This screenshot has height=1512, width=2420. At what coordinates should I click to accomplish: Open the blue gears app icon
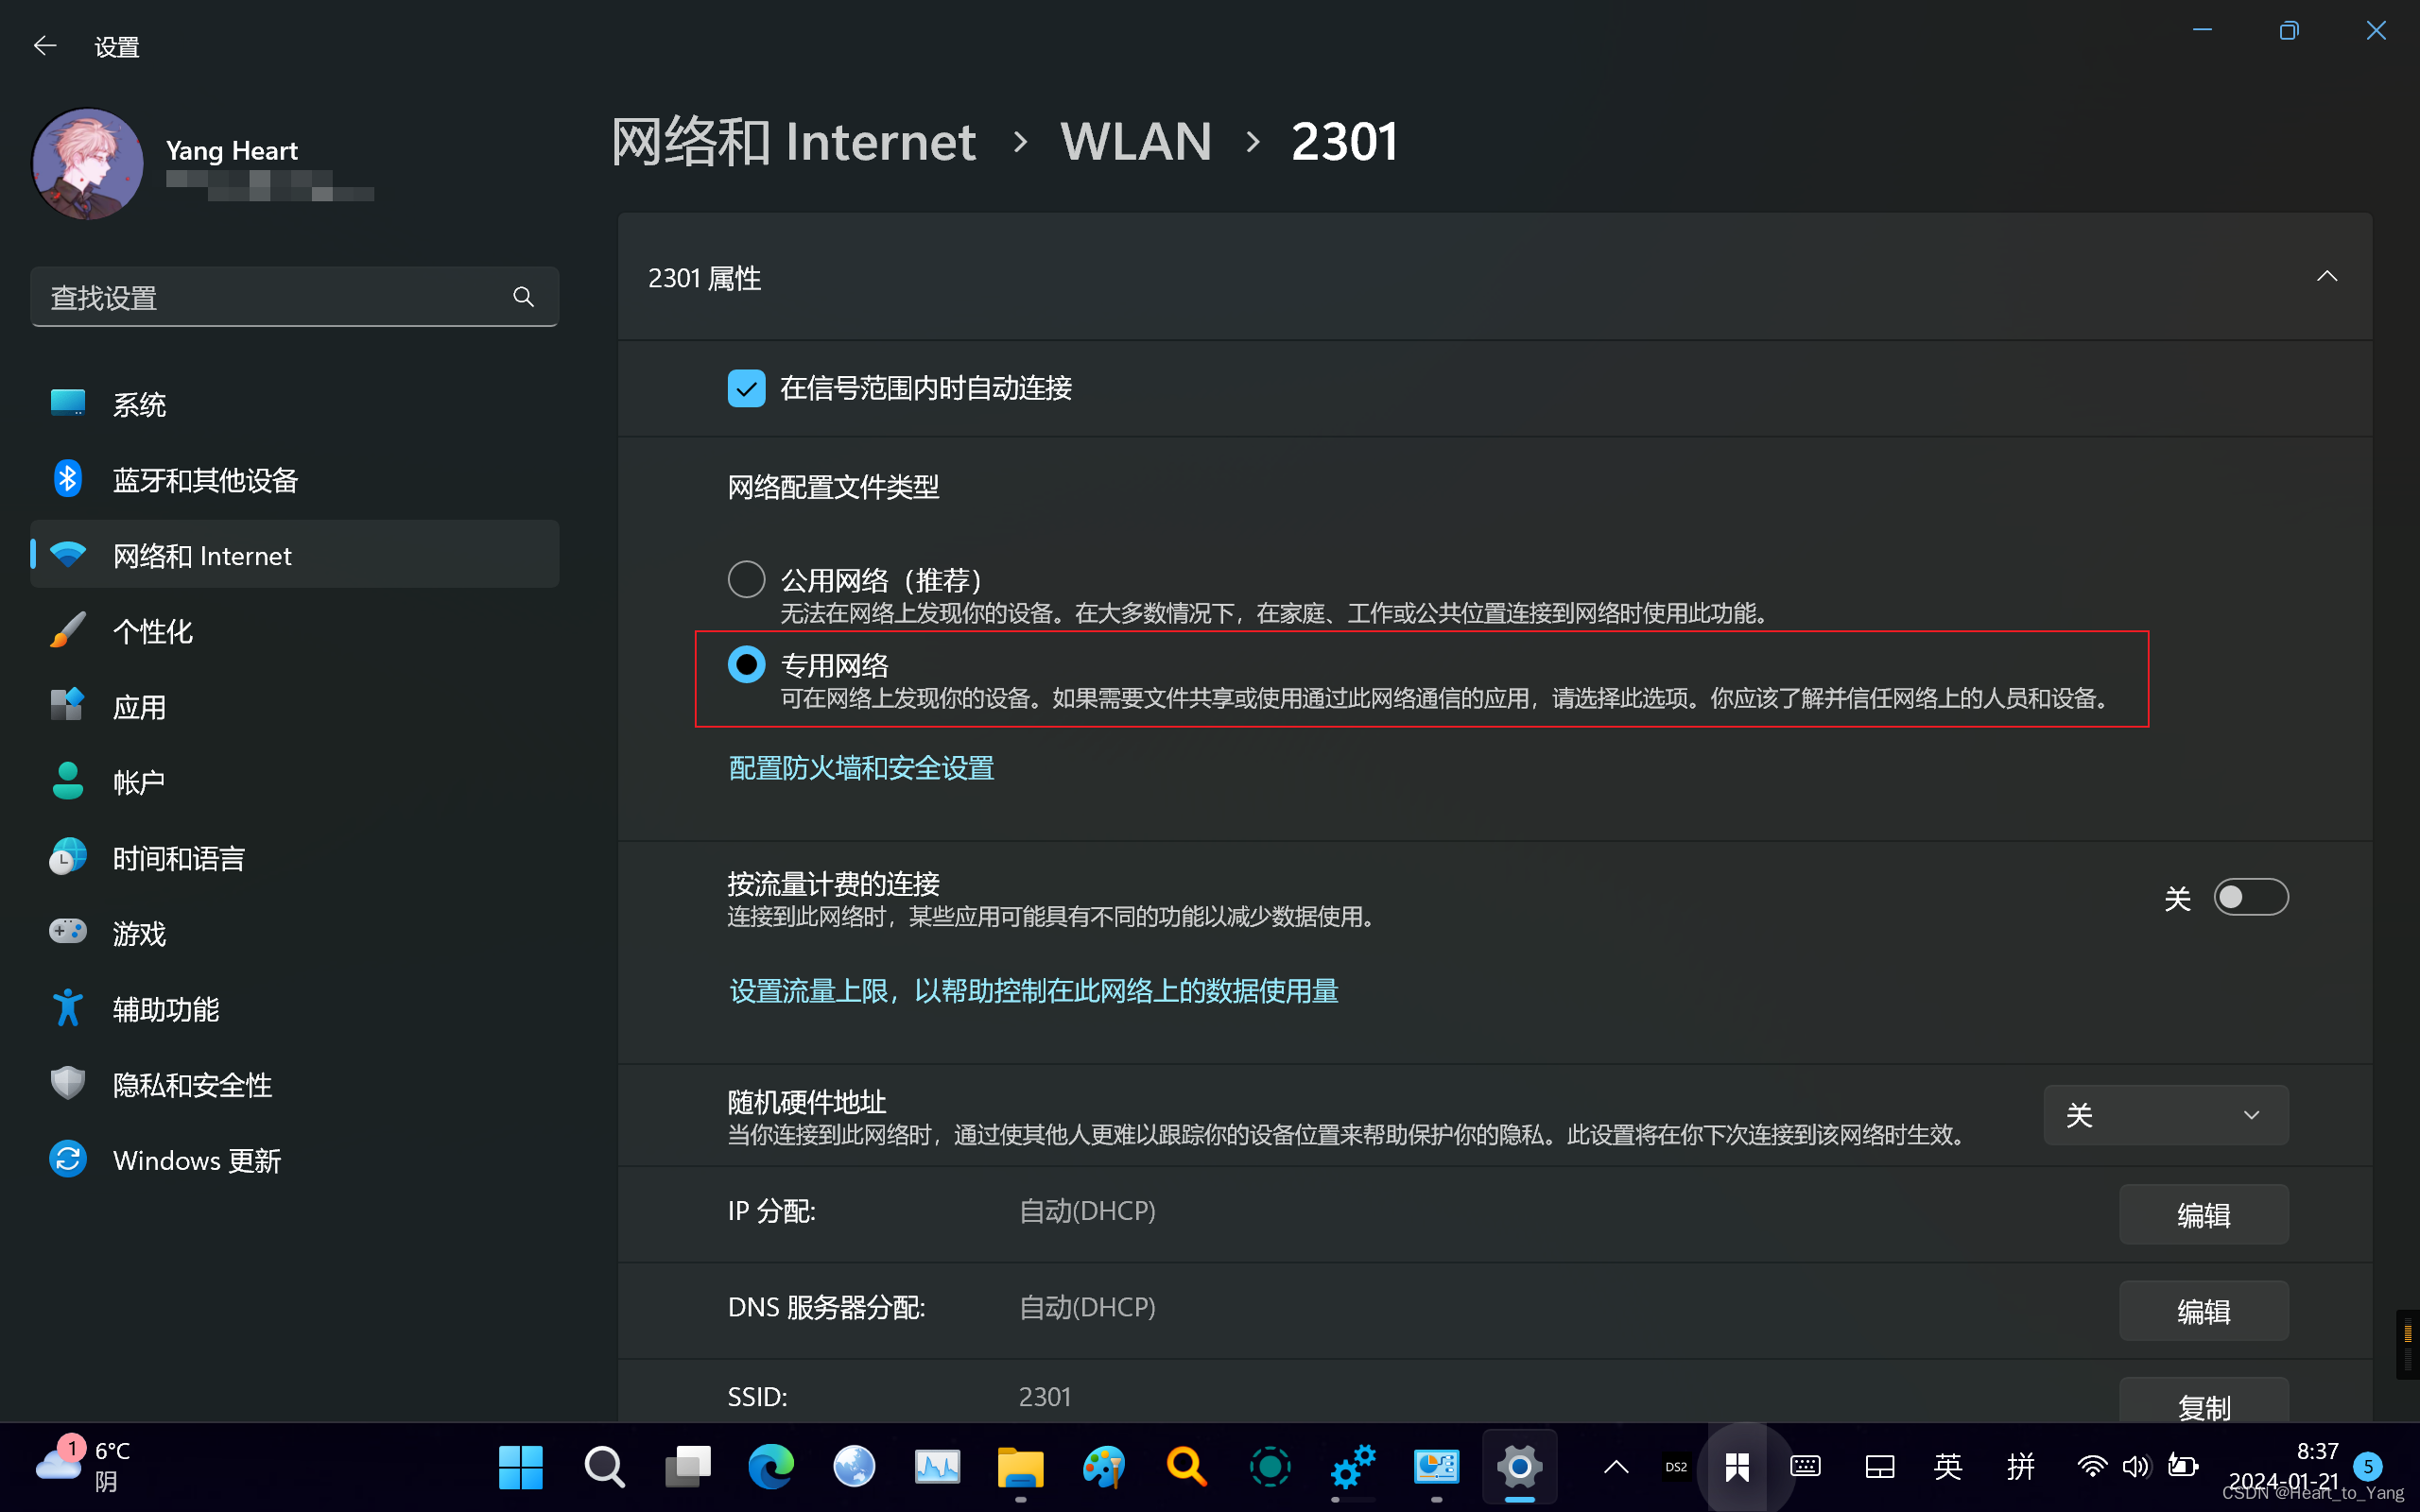(1353, 1467)
